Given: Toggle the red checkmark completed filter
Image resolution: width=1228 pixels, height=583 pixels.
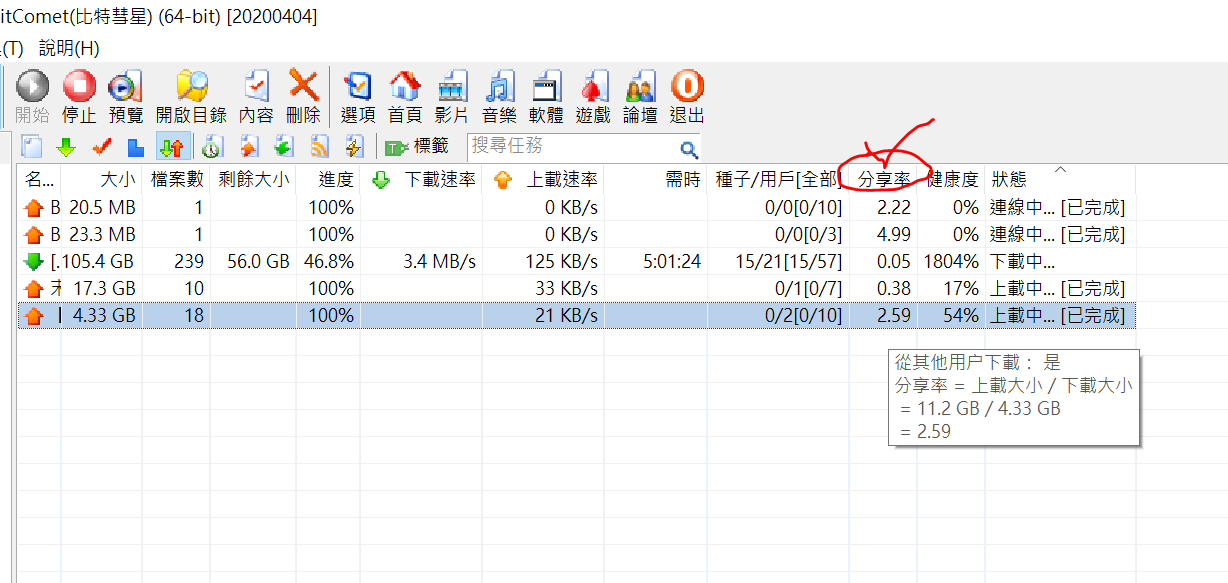Looking at the screenshot, I should [x=101, y=147].
